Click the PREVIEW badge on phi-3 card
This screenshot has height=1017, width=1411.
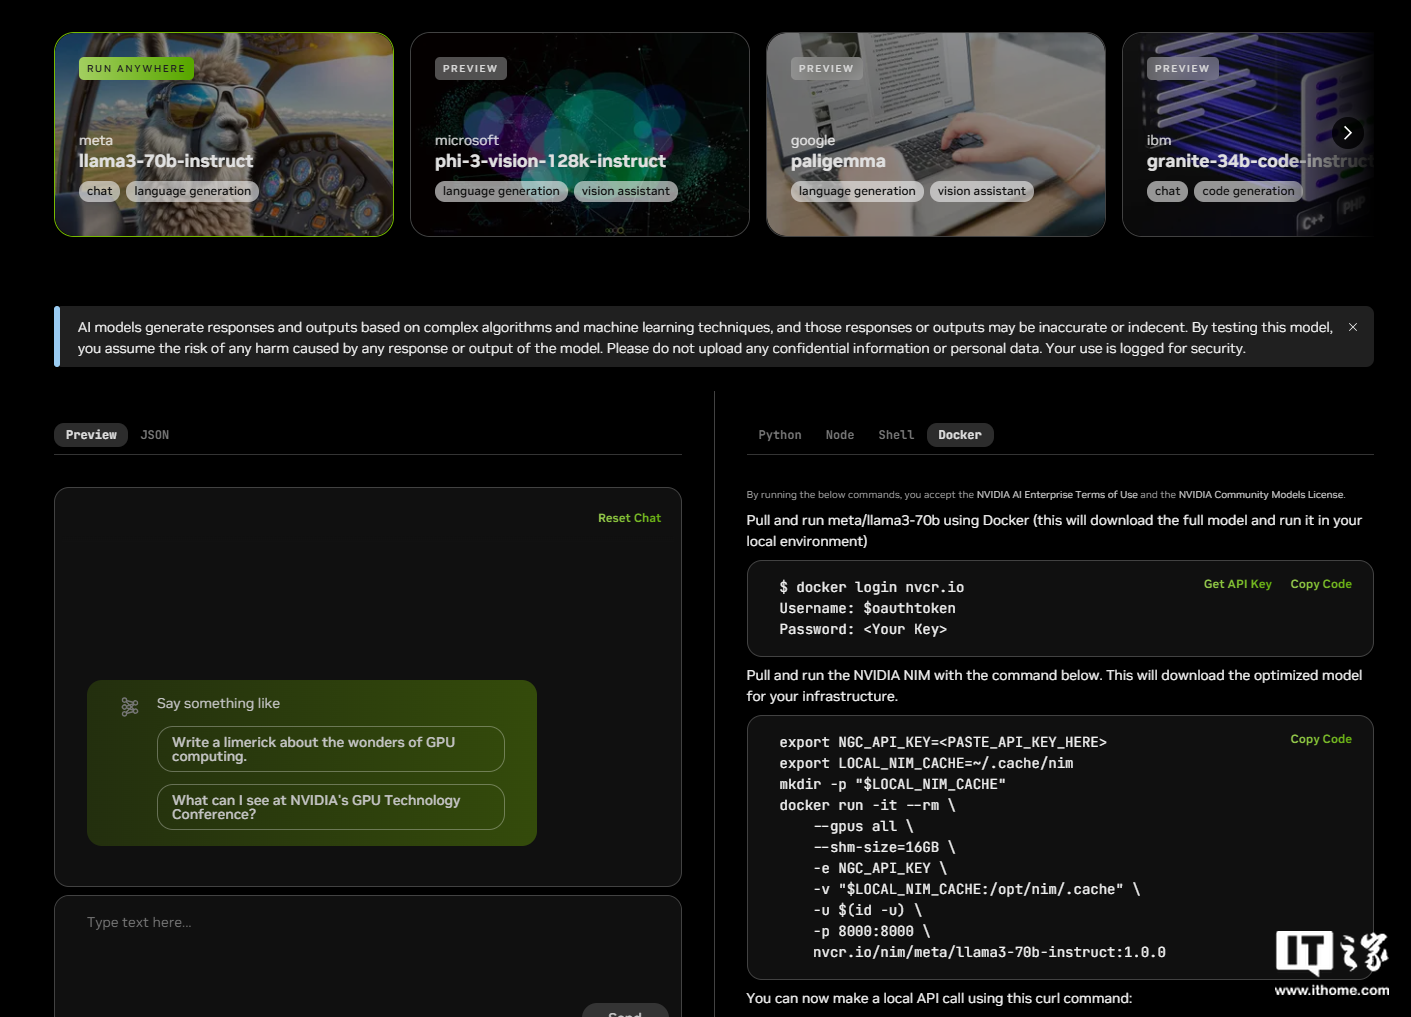click(470, 69)
